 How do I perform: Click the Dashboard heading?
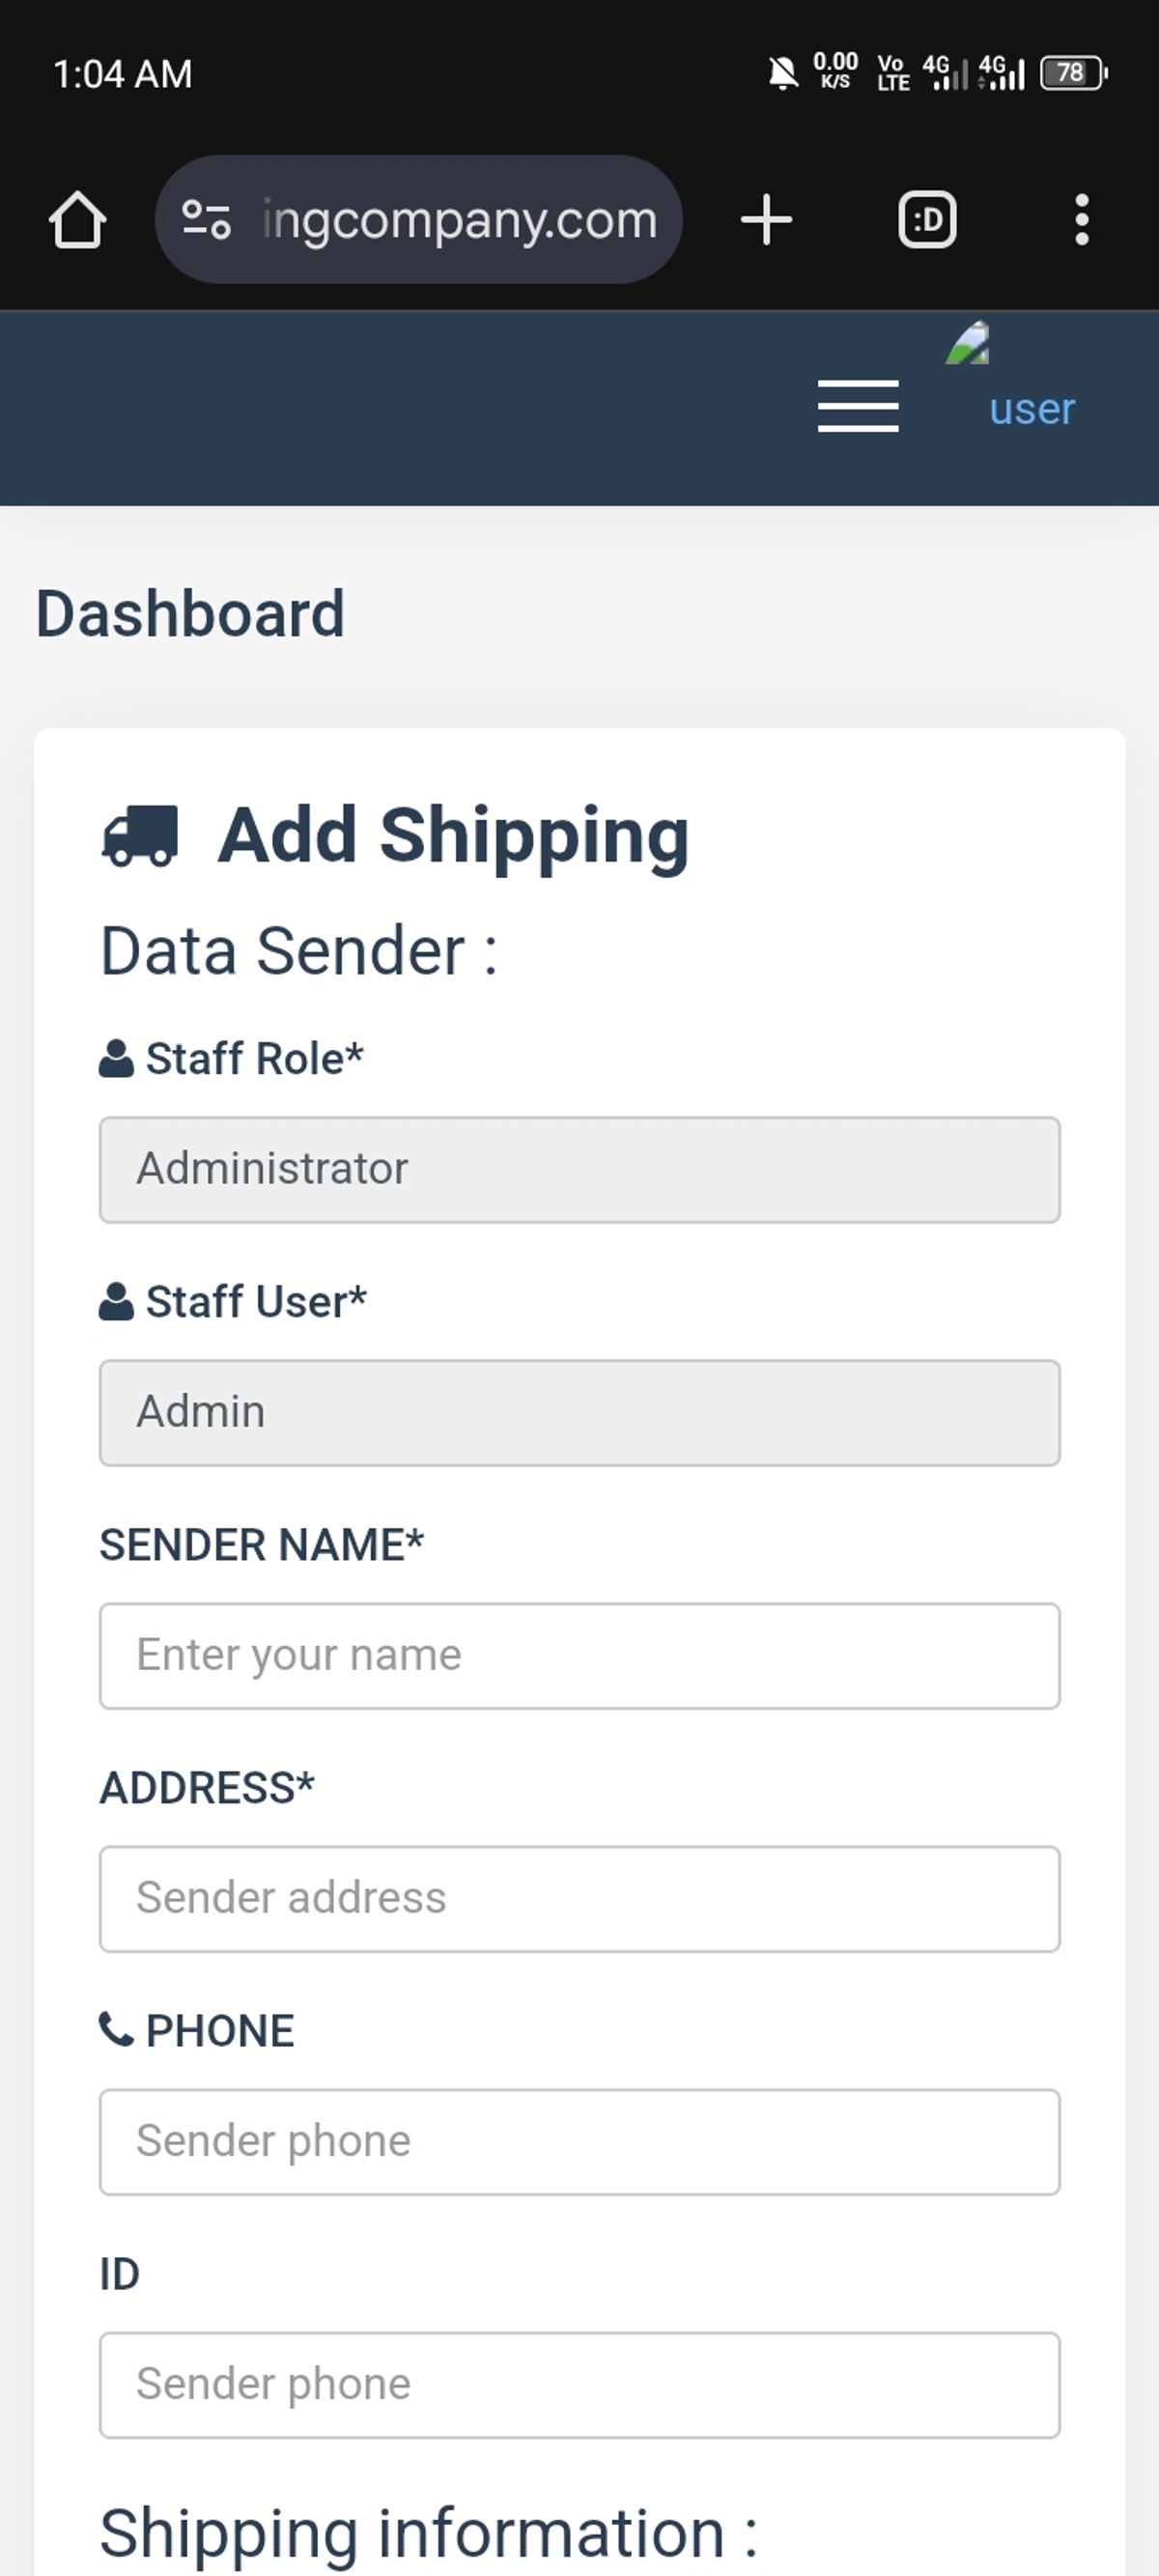pyautogui.click(x=190, y=613)
